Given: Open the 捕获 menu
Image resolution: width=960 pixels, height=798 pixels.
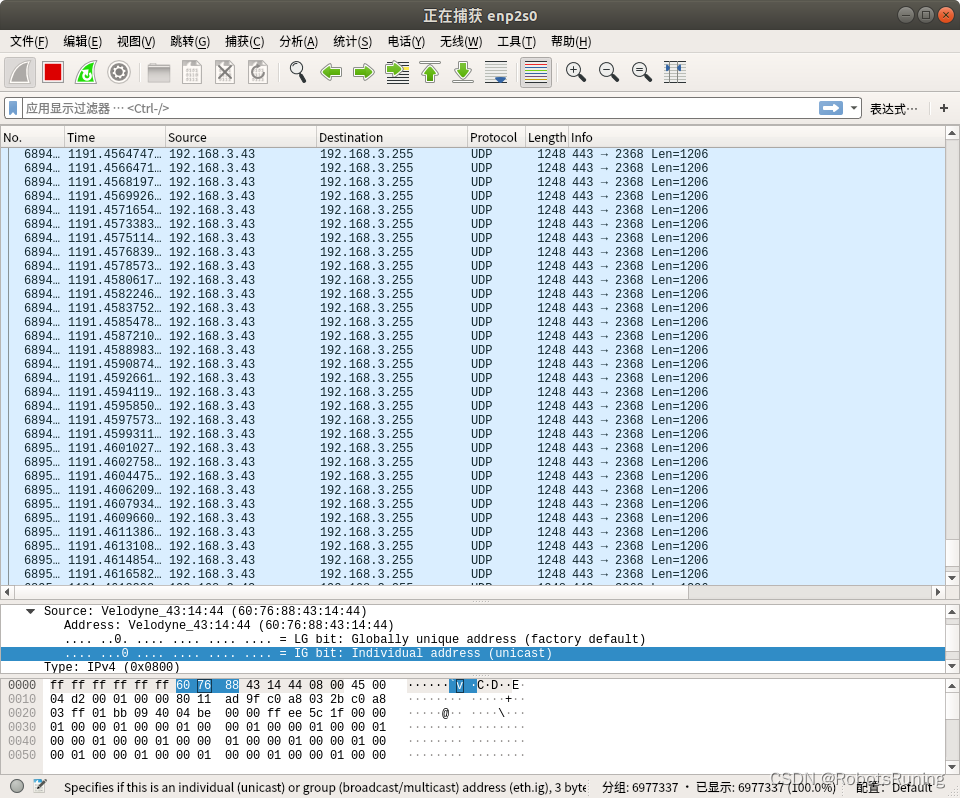Looking at the screenshot, I should coord(245,41).
